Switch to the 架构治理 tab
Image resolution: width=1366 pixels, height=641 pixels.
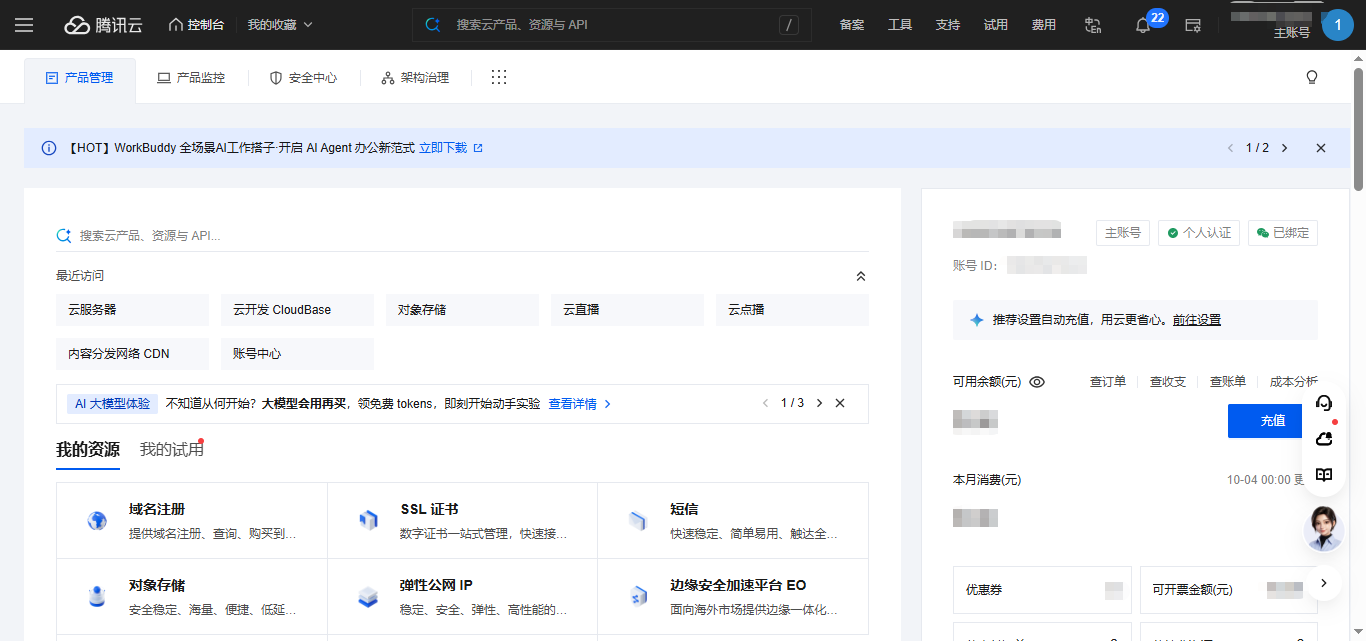click(415, 78)
